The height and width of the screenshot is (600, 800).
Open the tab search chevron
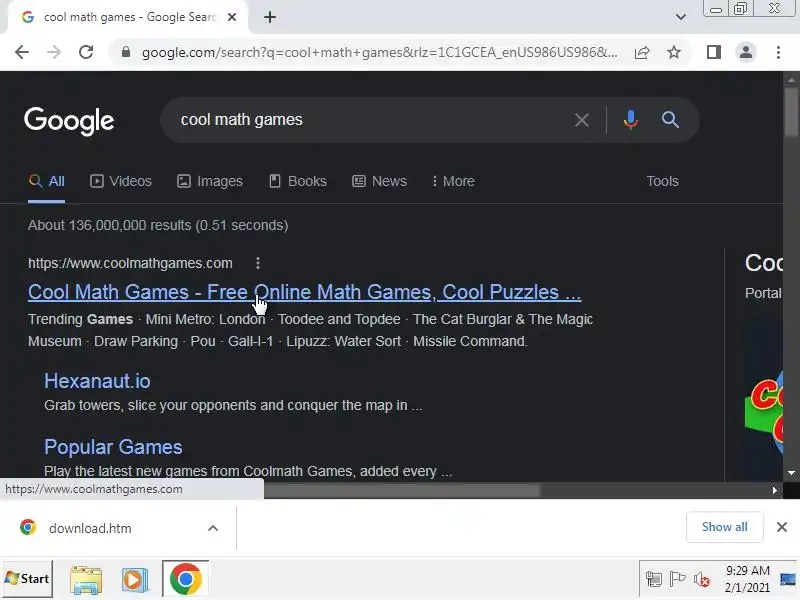click(x=681, y=17)
